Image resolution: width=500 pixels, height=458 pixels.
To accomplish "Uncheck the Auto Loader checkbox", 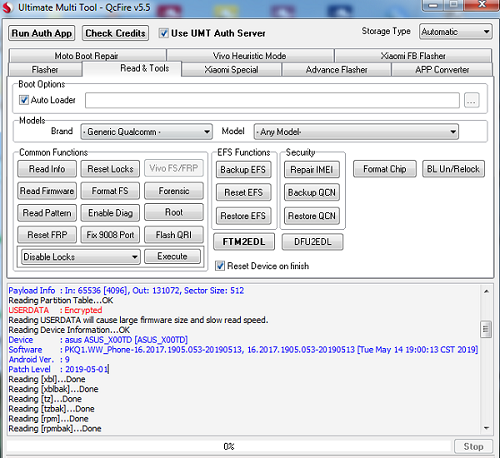I will click(x=24, y=100).
